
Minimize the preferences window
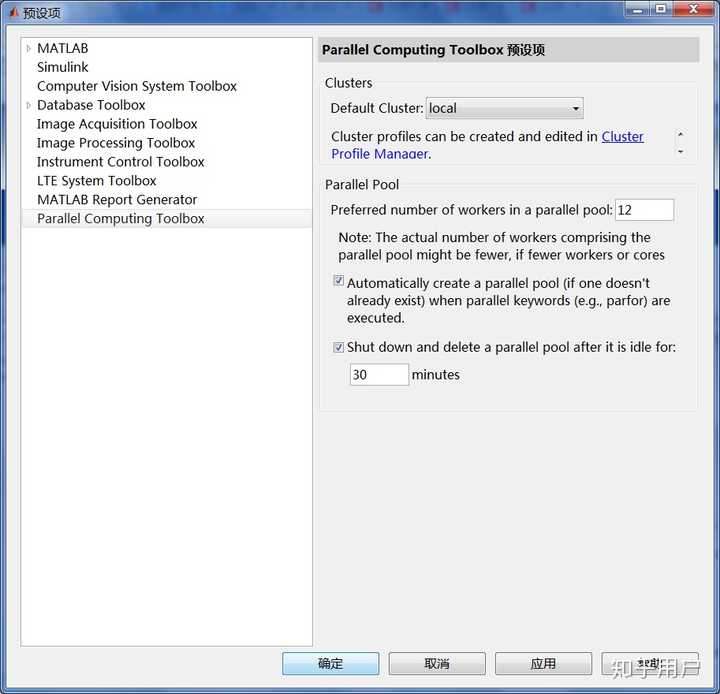[637, 9]
